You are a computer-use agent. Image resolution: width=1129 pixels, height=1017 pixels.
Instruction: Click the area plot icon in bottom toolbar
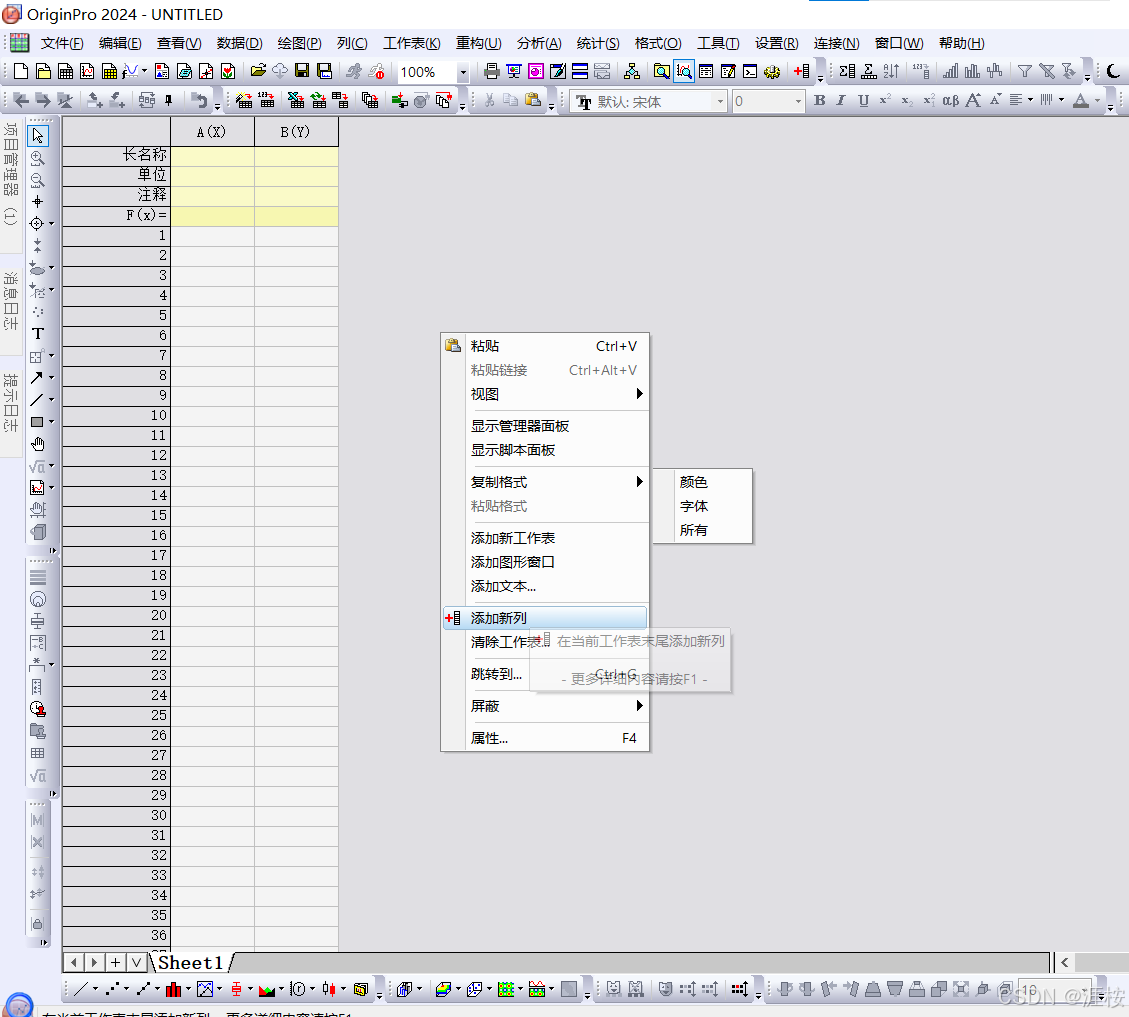[267, 990]
